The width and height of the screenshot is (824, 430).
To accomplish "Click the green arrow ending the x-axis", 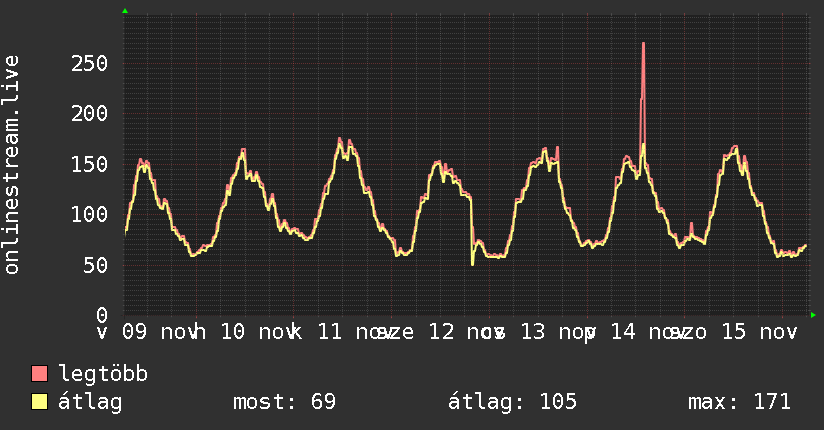I will pos(813,315).
